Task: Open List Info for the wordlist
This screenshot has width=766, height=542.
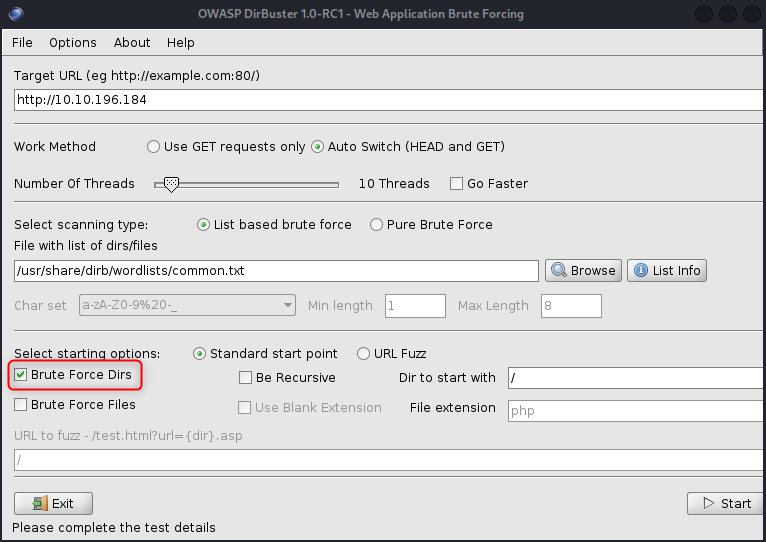Action: [667, 270]
